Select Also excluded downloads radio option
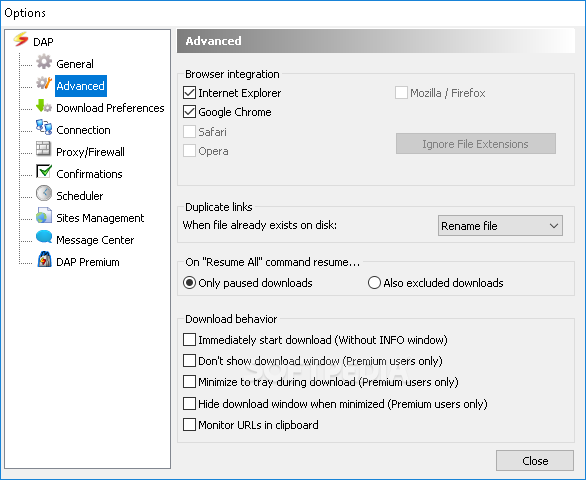Screen dimensions: 586x480 (374, 283)
